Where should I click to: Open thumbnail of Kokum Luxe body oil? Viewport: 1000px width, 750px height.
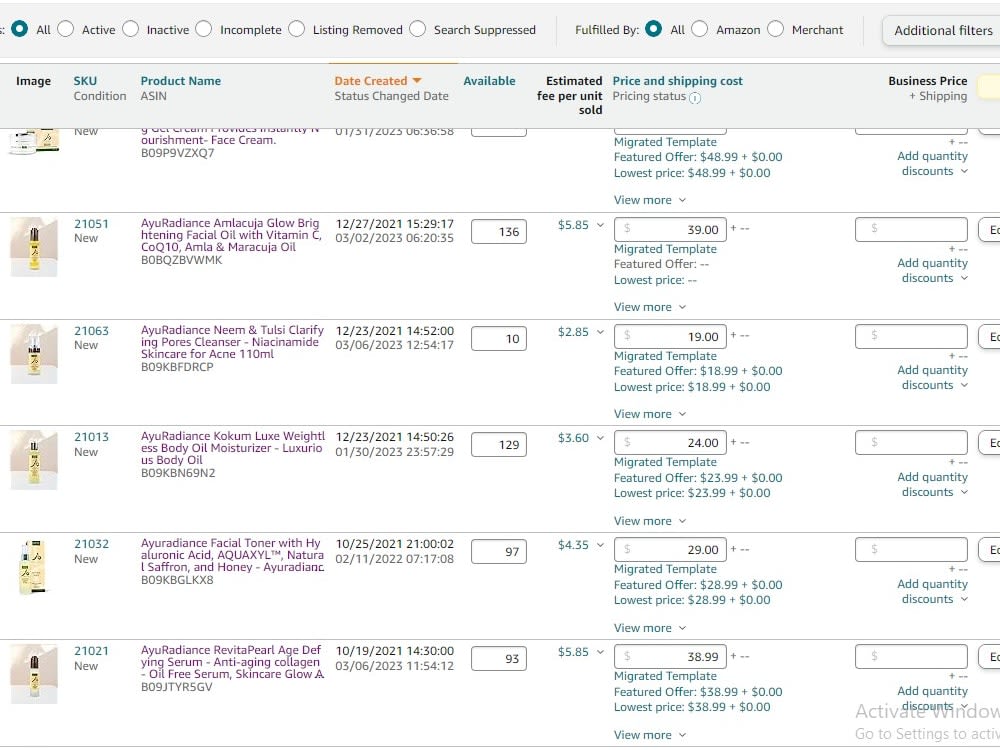pos(34,460)
